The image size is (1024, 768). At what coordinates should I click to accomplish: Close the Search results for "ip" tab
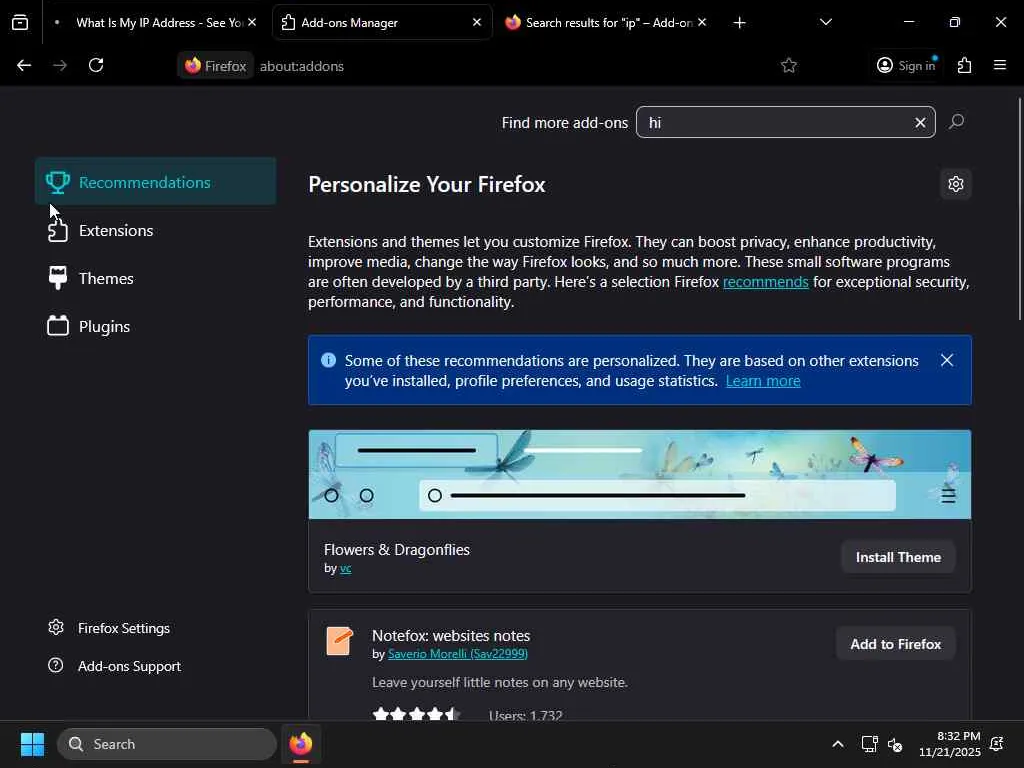pyautogui.click(x=702, y=22)
